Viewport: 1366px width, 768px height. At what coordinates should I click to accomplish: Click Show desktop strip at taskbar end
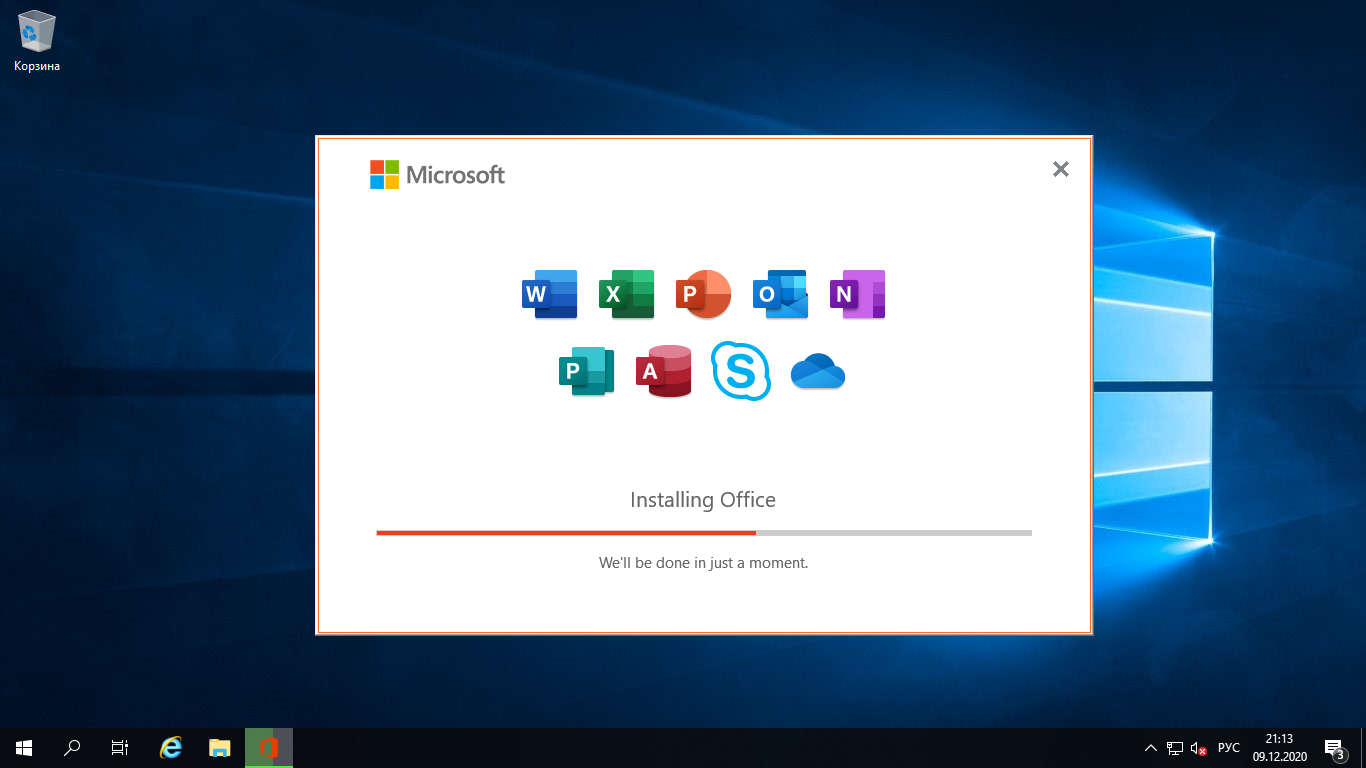tap(1362, 748)
